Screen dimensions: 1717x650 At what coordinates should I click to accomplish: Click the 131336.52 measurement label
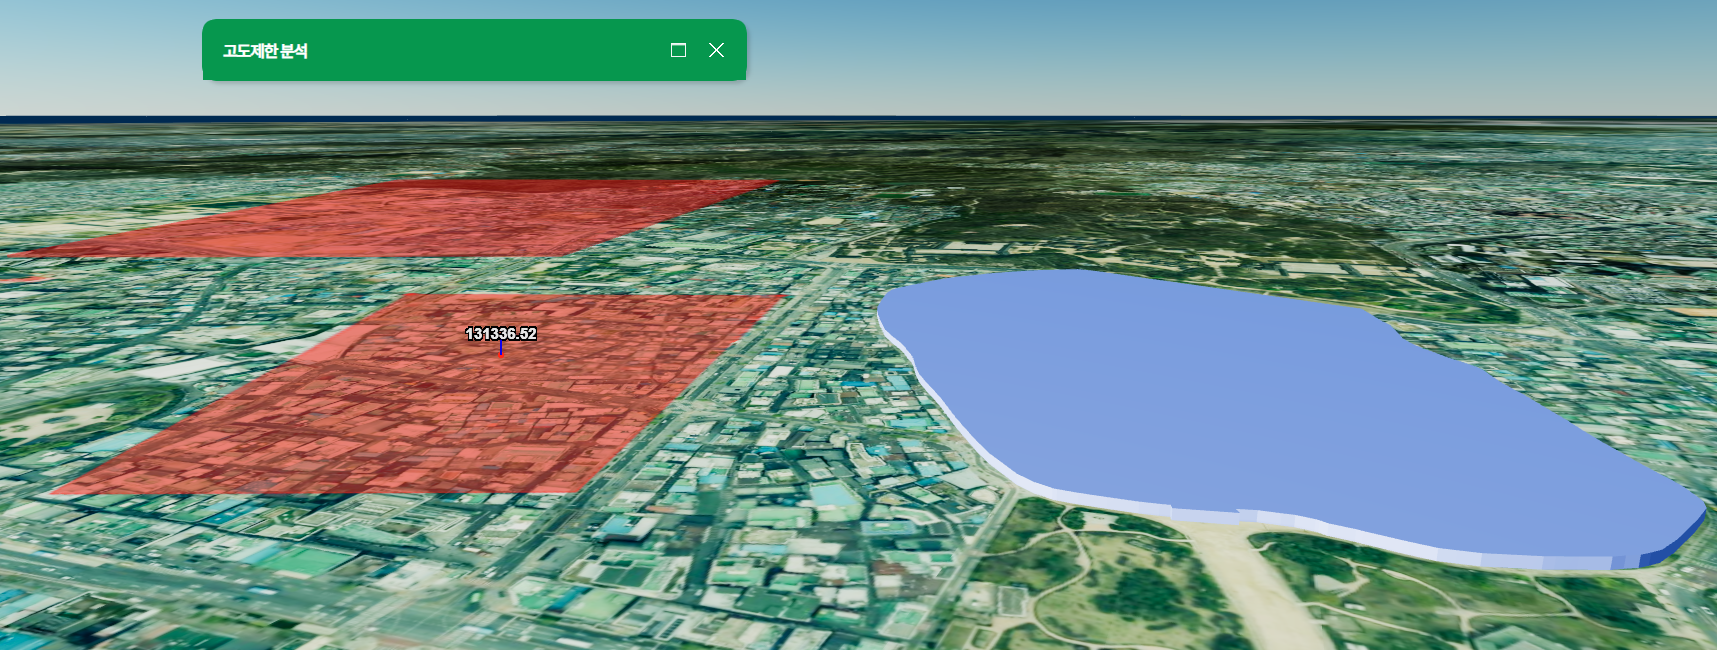[501, 334]
